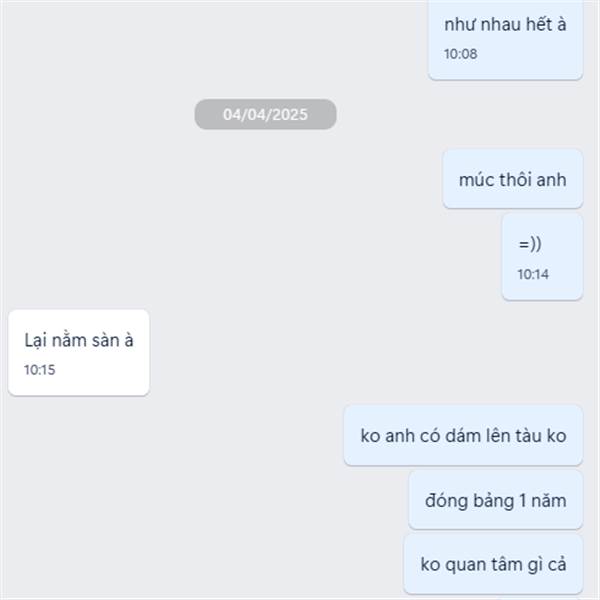Select the message "ko quan tâm gì cả"
The width and height of the screenshot is (600, 600).
click(493, 565)
